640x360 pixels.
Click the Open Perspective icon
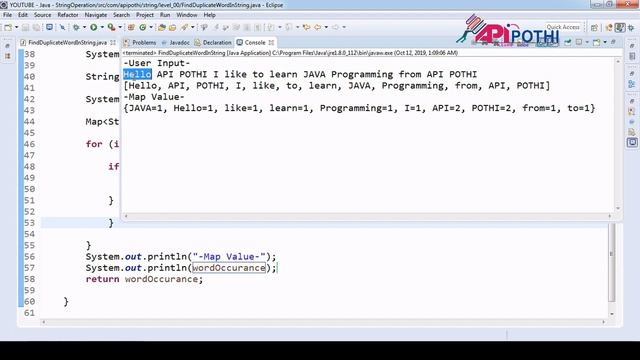[x=594, y=27]
